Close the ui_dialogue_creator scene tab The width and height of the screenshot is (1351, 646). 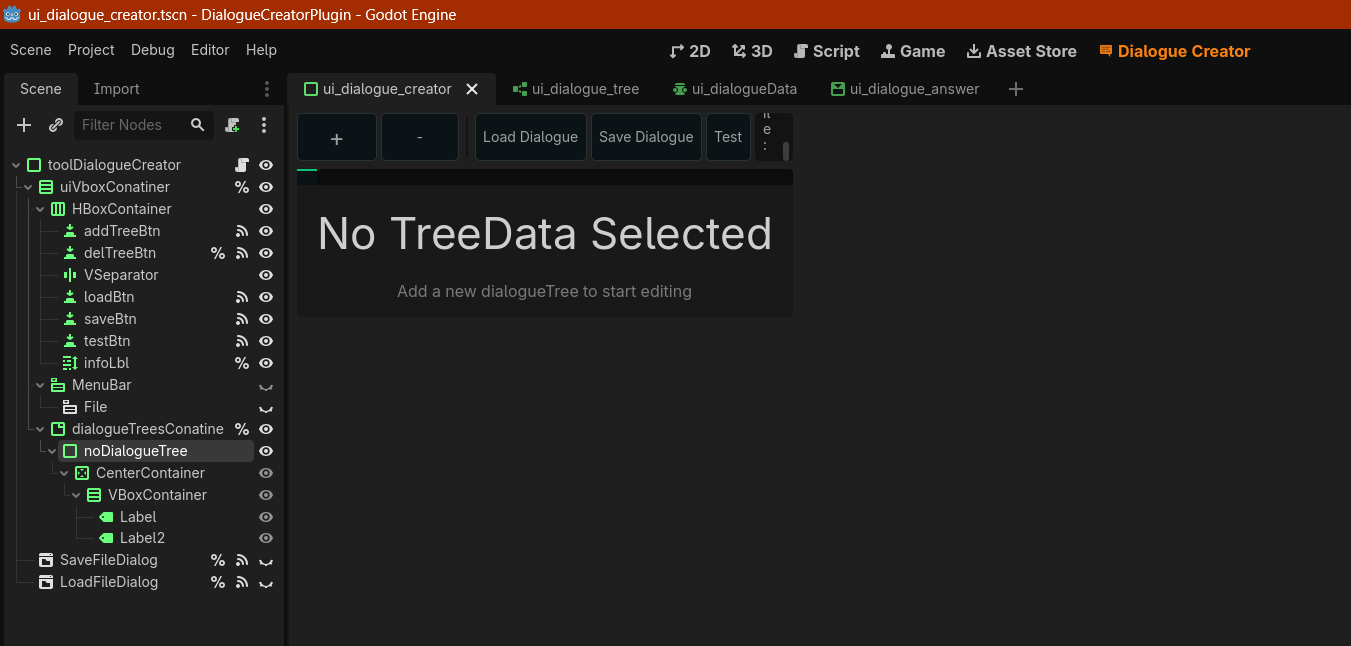(x=472, y=89)
